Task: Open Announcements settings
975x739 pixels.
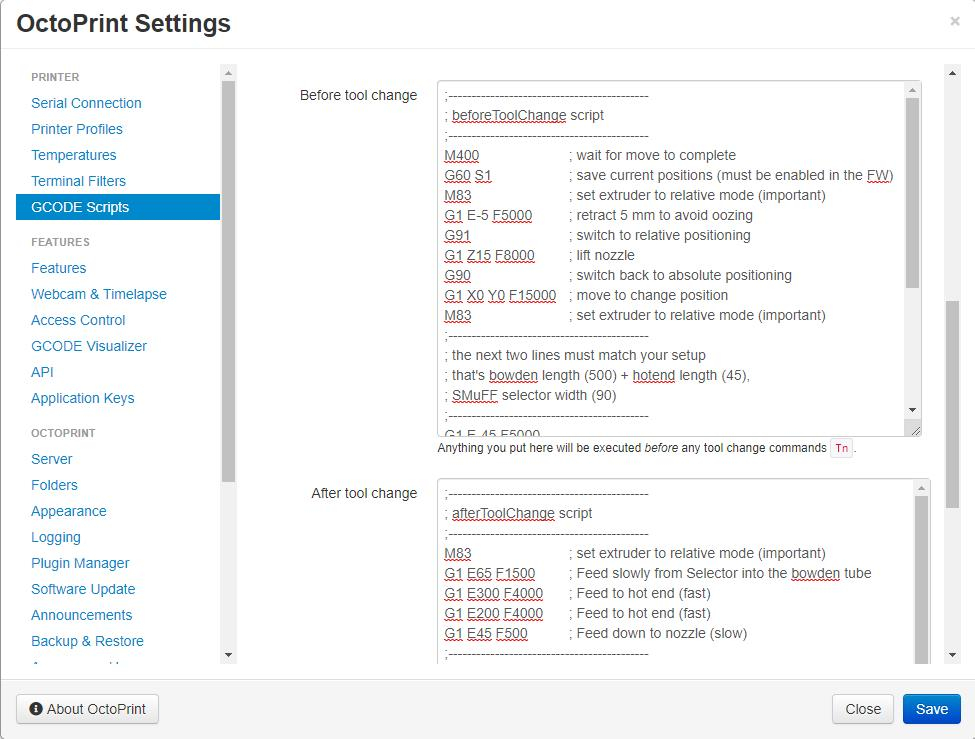Action: click(x=81, y=615)
